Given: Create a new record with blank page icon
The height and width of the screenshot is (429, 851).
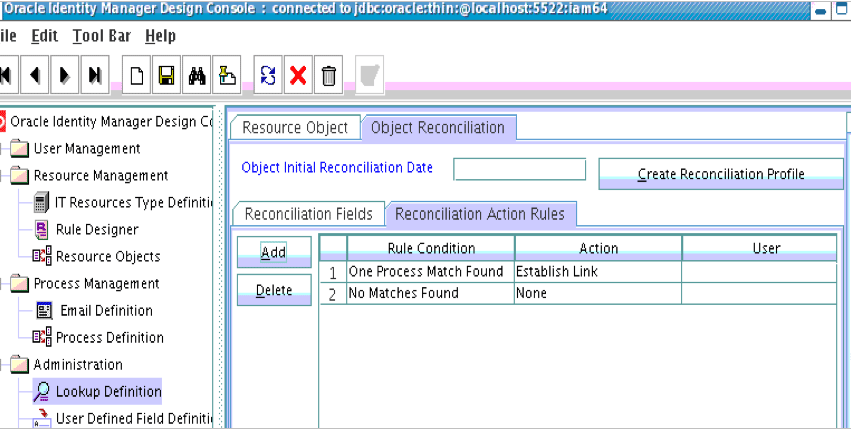Looking at the screenshot, I should tap(136, 75).
